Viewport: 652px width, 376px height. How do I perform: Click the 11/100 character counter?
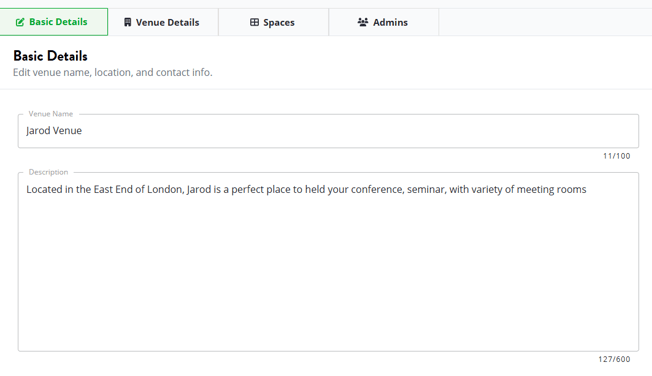(617, 156)
